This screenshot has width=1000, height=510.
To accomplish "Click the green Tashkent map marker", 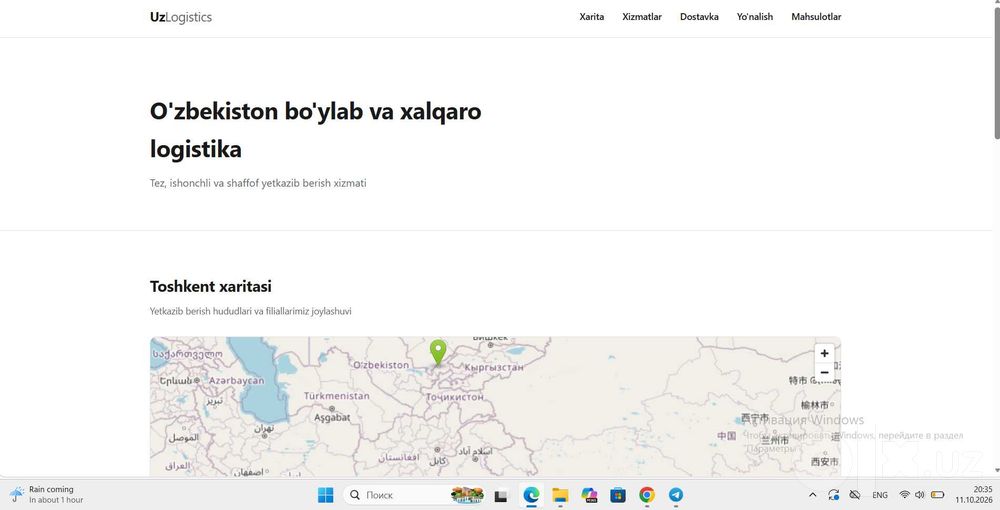I will click(x=438, y=353).
